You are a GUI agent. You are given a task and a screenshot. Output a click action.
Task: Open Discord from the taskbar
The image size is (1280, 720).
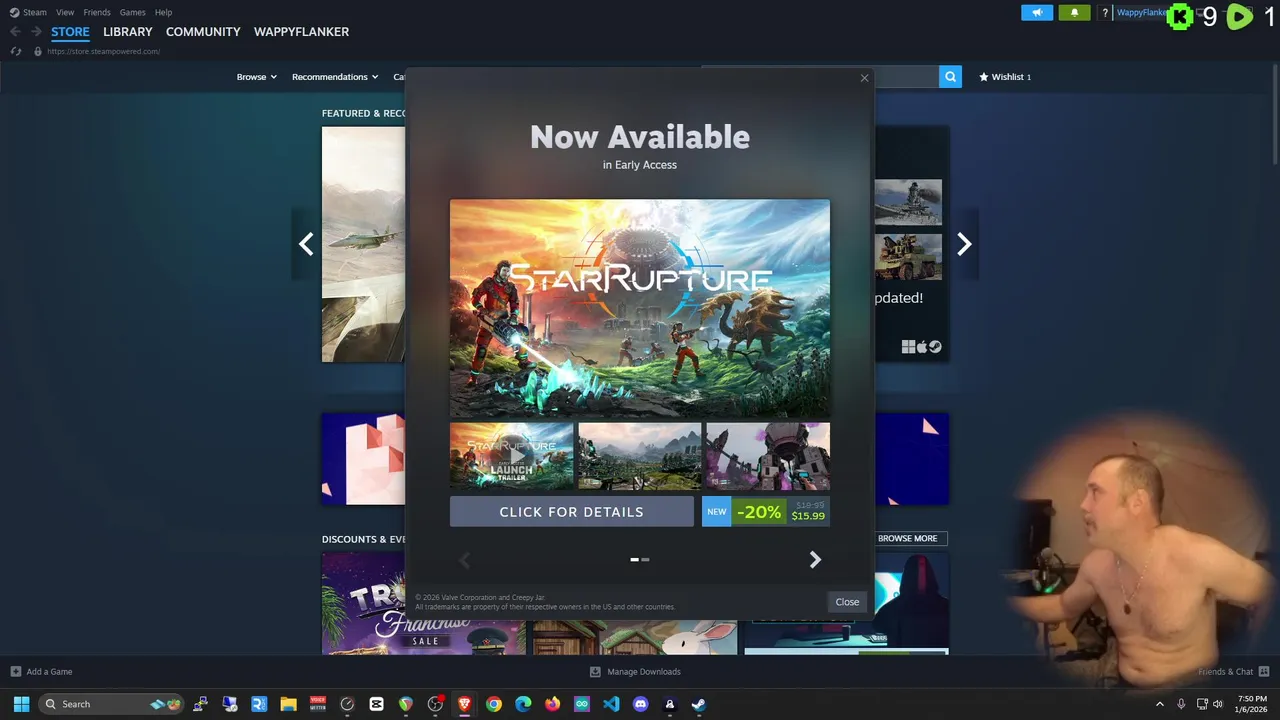(640, 704)
